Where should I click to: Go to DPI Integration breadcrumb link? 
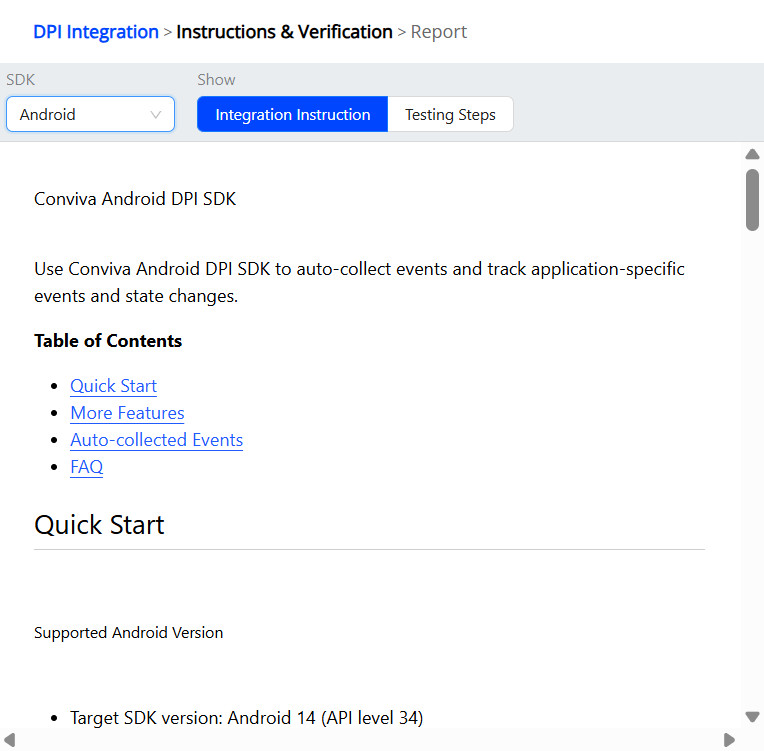96,32
